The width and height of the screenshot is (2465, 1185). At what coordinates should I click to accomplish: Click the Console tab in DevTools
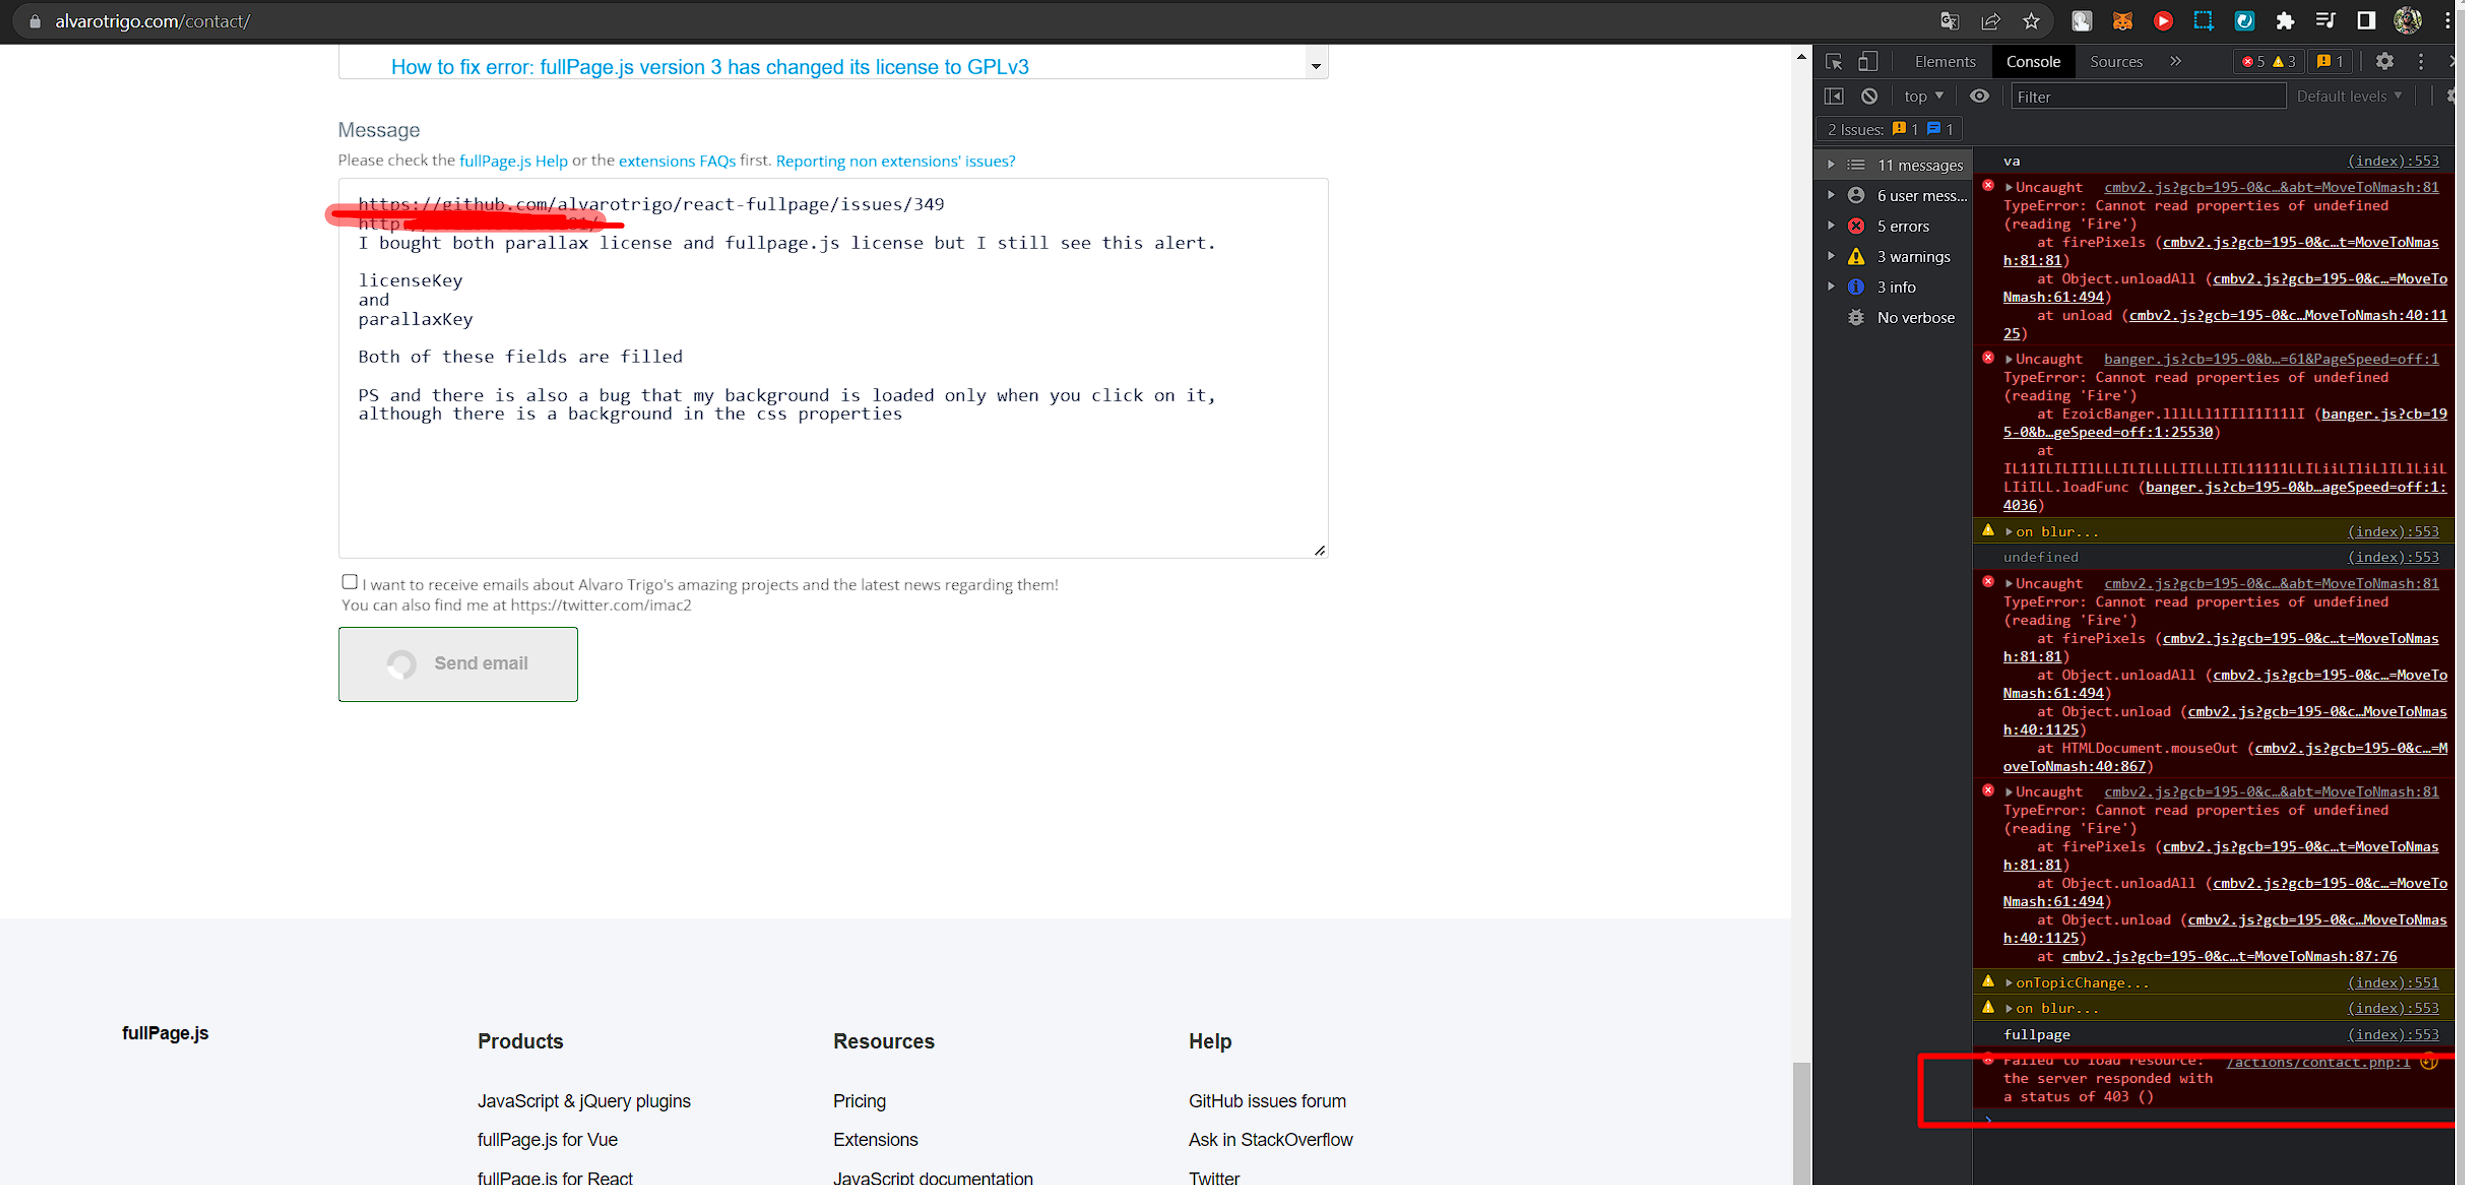2034,61
